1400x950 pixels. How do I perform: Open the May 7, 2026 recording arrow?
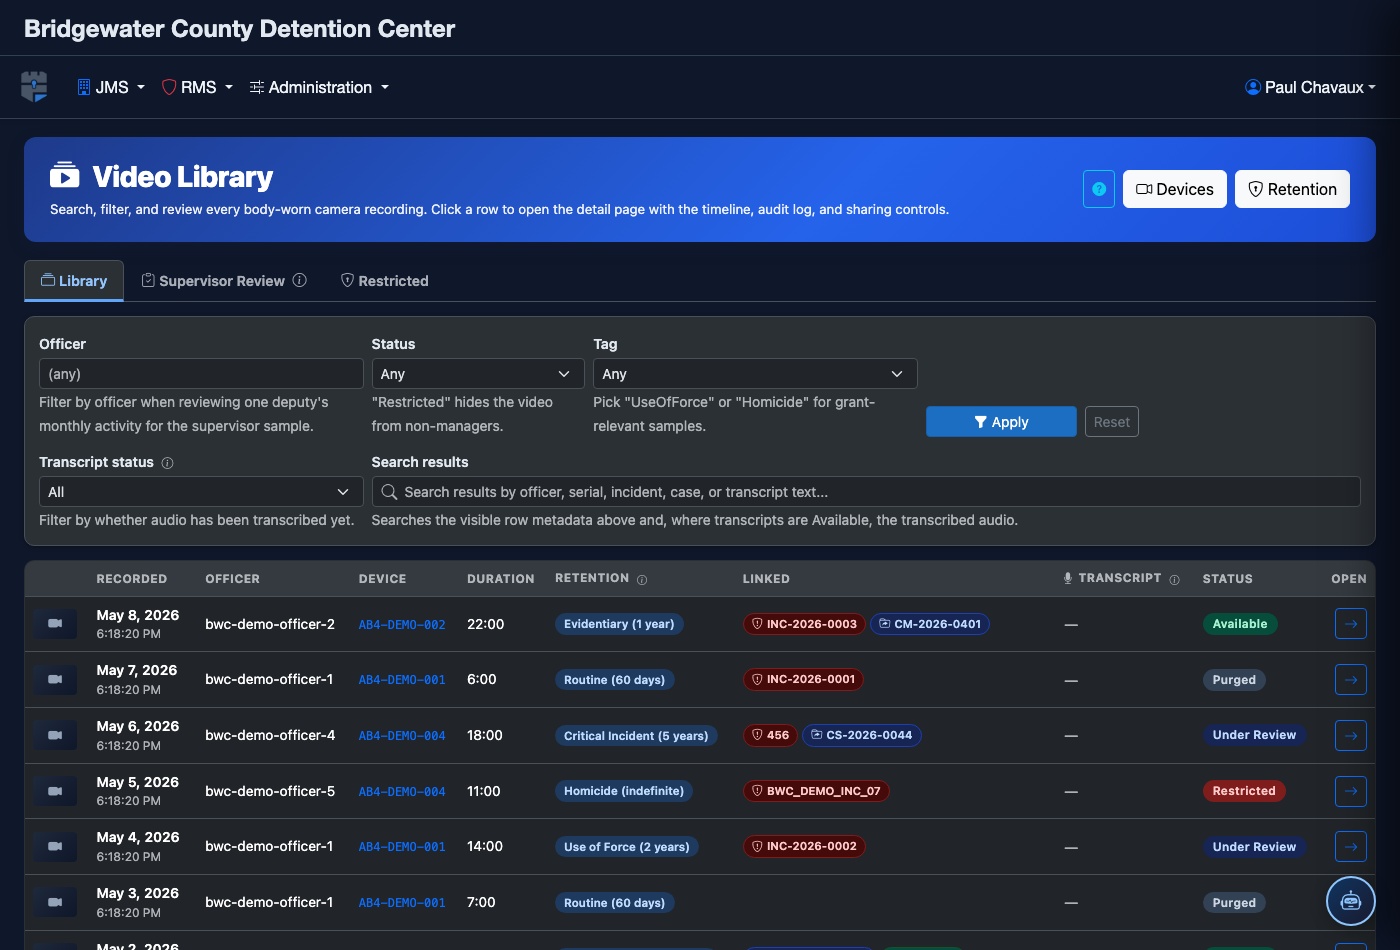1351,680
